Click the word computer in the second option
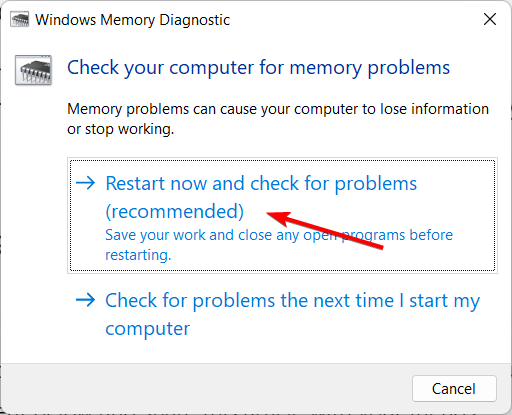Image resolution: width=512 pixels, height=415 pixels. pos(148,329)
